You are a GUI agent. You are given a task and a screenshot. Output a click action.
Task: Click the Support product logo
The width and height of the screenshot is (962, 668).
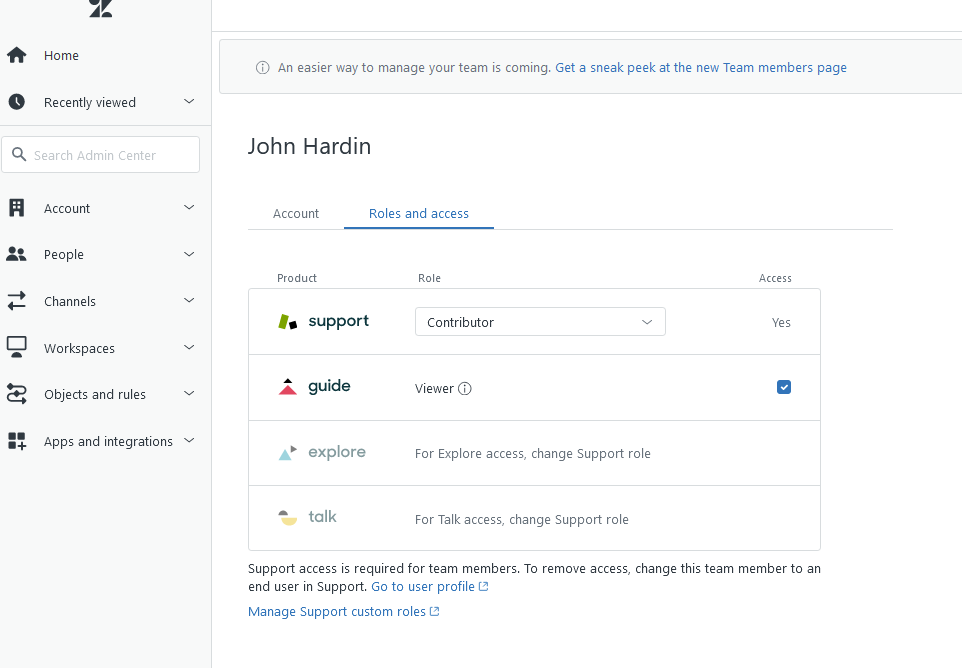(x=323, y=321)
